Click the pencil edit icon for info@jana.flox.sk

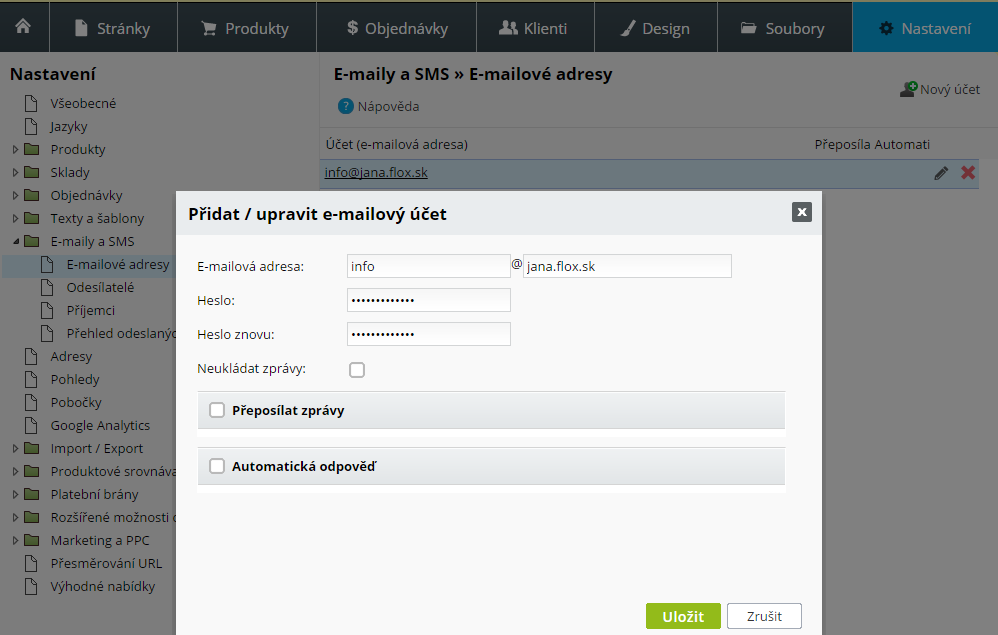(x=941, y=173)
